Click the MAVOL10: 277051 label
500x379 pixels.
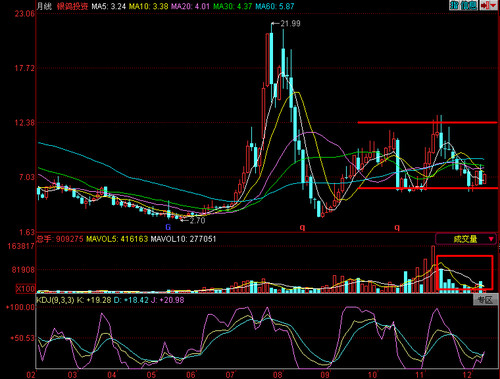click(x=183, y=239)
